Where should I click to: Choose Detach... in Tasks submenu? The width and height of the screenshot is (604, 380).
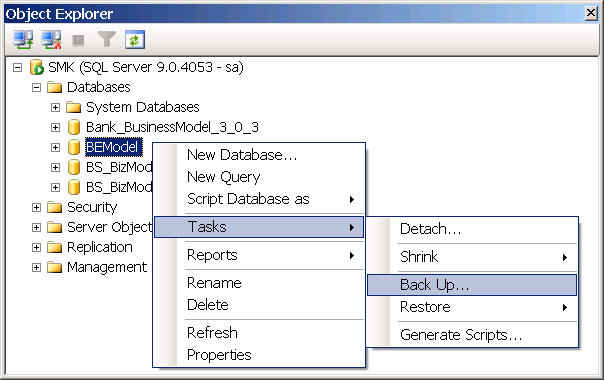click(472, 229)
